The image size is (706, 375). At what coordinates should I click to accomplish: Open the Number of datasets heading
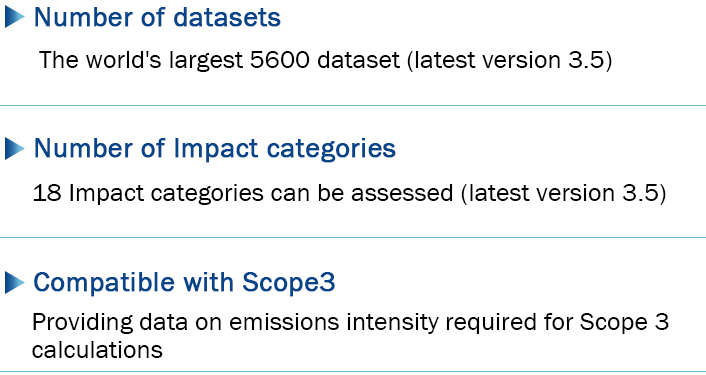(157, 18)
